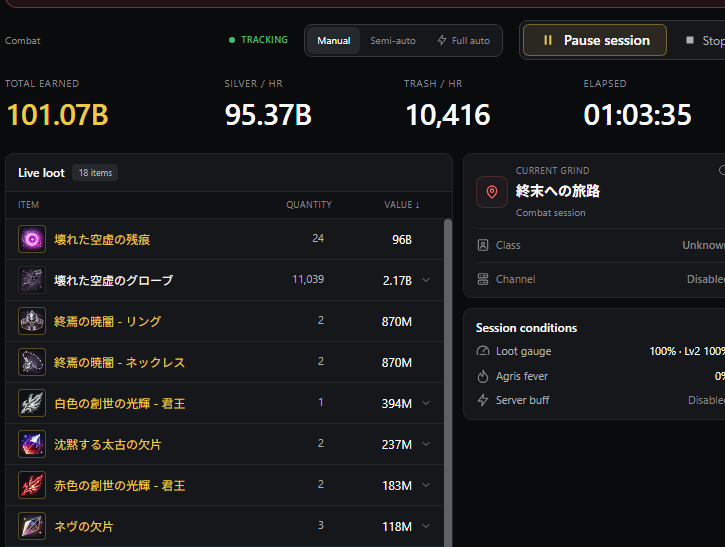This screenshot has width=725, height=547.
Task: Click the Live loot scrollbar
Action: click(x=448, y=383)
